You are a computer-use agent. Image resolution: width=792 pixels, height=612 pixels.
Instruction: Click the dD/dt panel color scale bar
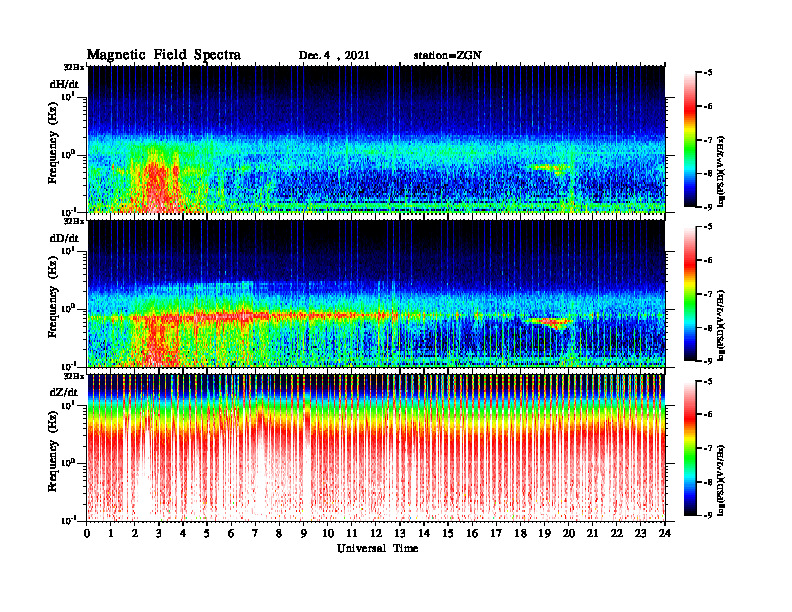[x=690, y=294]
